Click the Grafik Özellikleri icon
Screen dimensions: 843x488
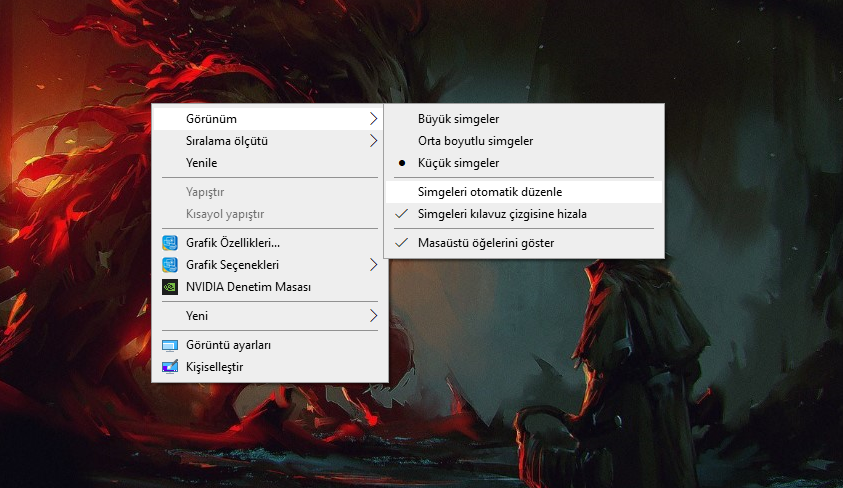170,243
